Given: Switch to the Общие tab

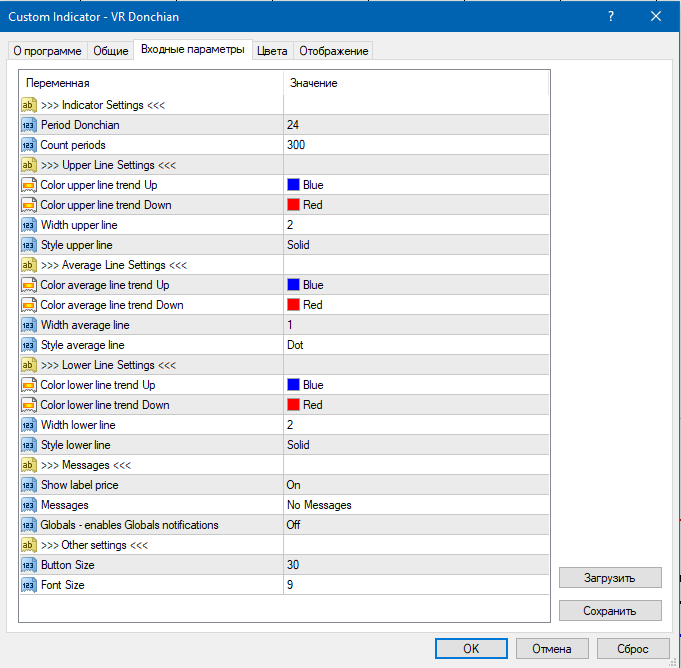Looking at the screenshot, I should coord(111,51).
